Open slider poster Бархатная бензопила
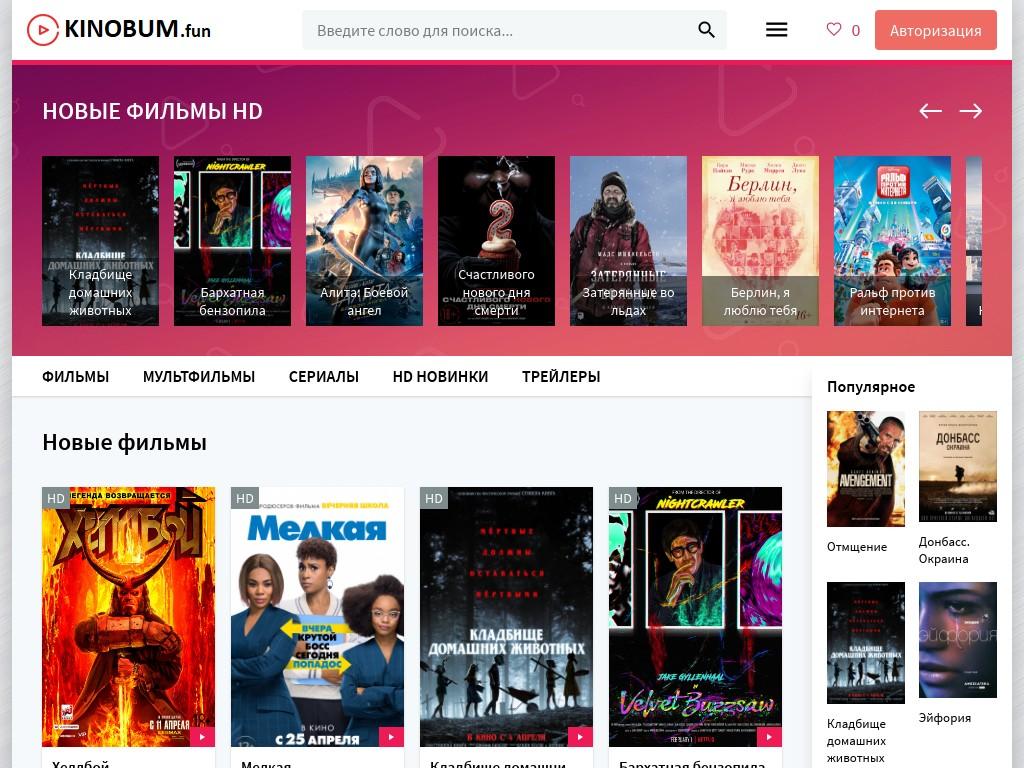Viewport: 1024px width, 768px height. (x=232, y=240)
